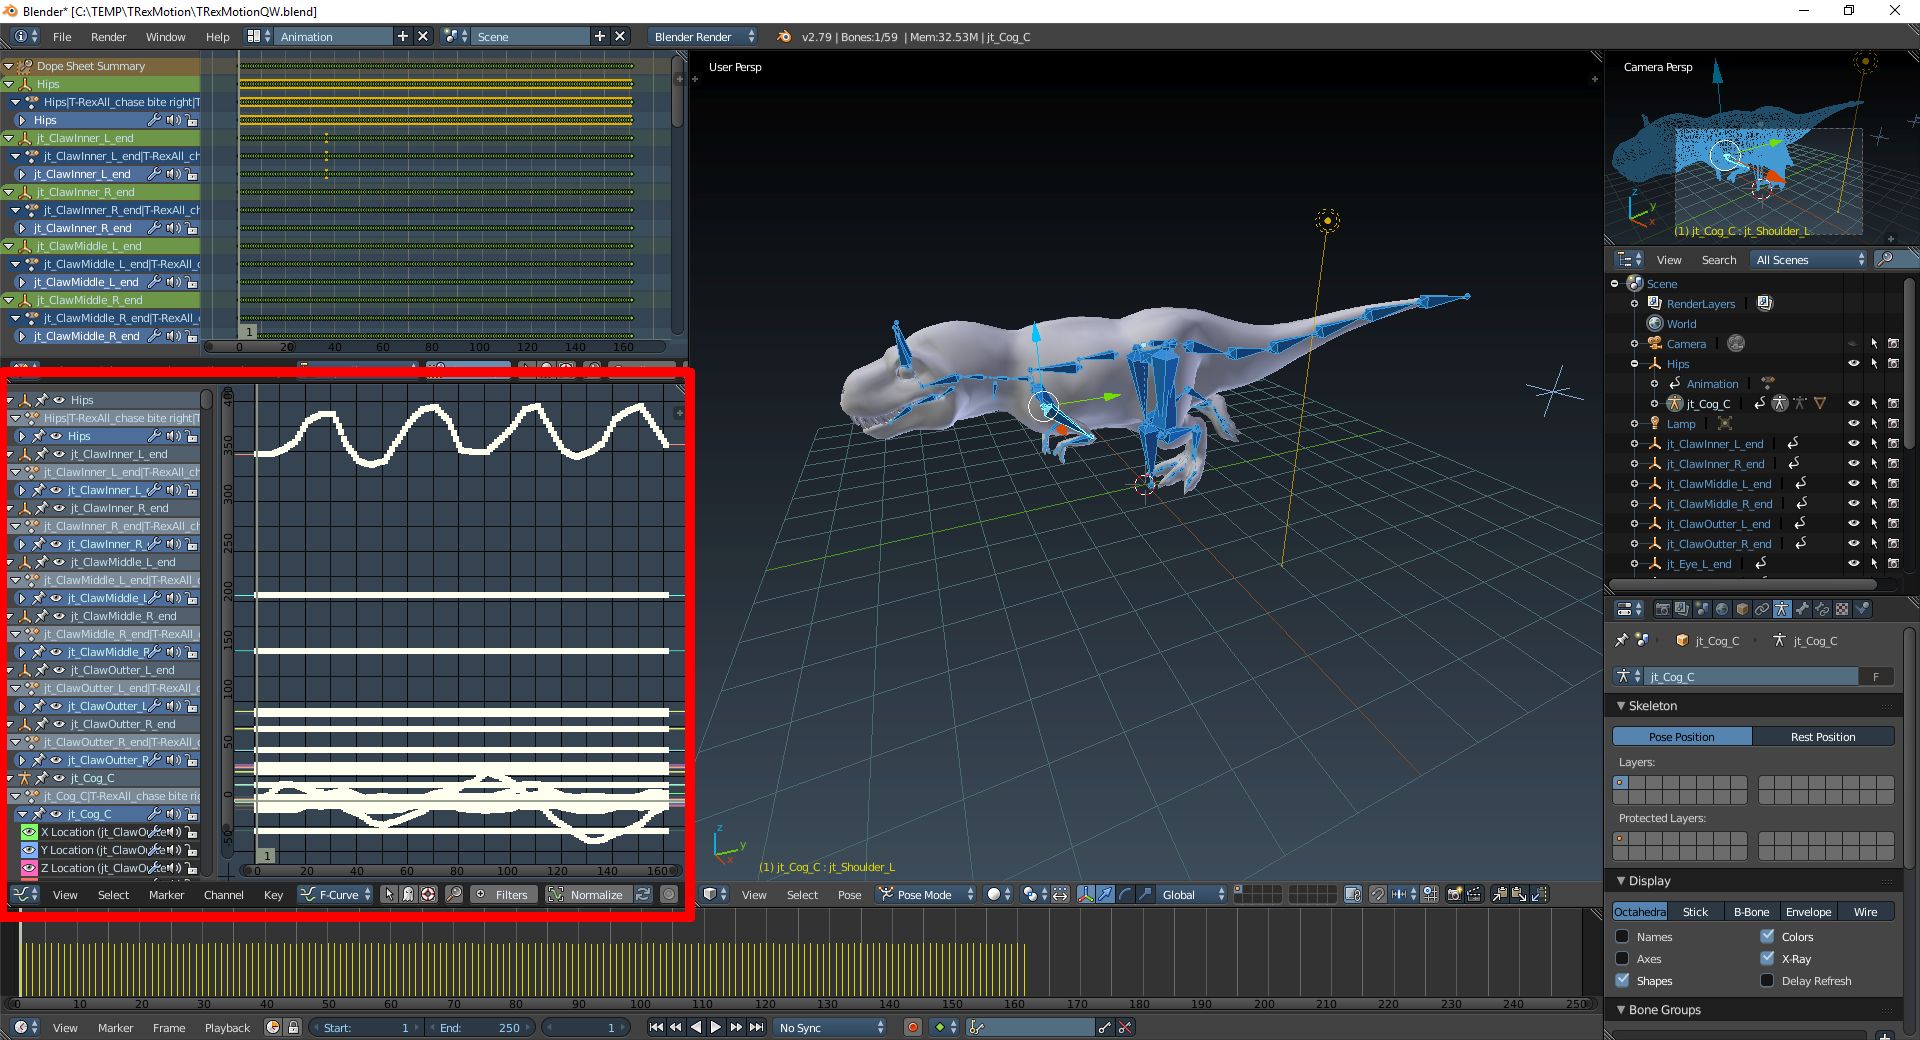Open the Channel menu in Graph Editor

[223, 895]
